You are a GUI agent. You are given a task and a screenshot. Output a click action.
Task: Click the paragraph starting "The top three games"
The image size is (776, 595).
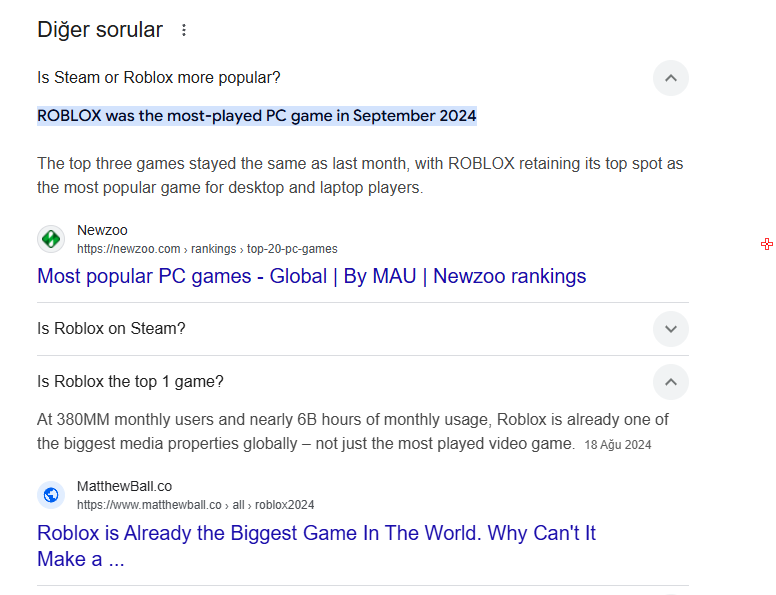(360, 175)
